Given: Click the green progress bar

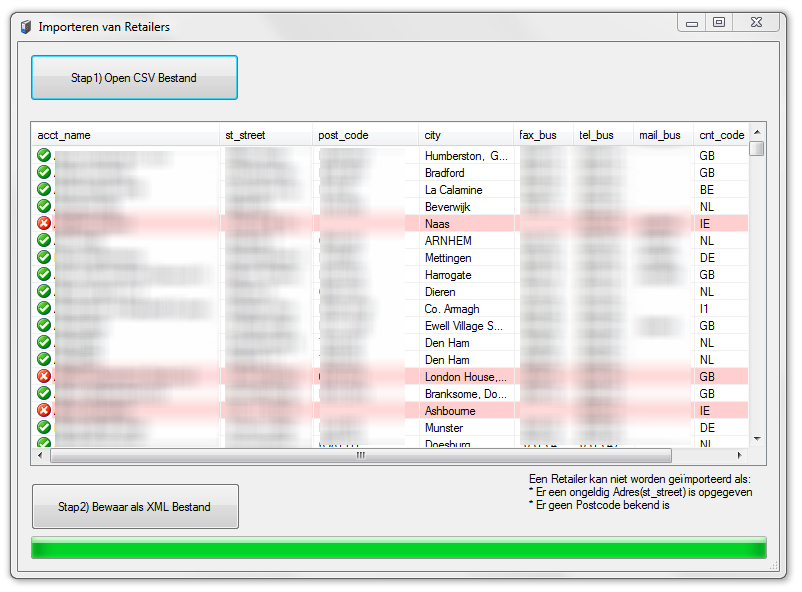Looking at the screenshot, I should click(x=398, y=548).
